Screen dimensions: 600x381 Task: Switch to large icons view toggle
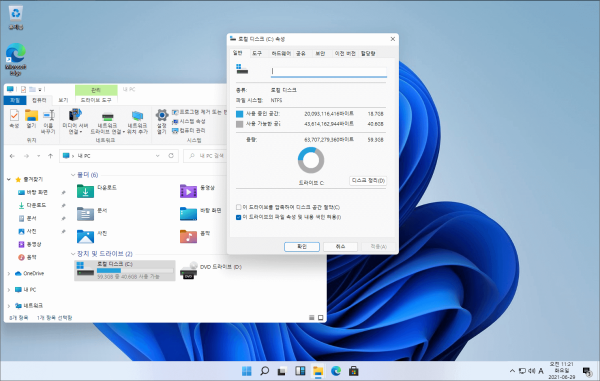point(321,318)
